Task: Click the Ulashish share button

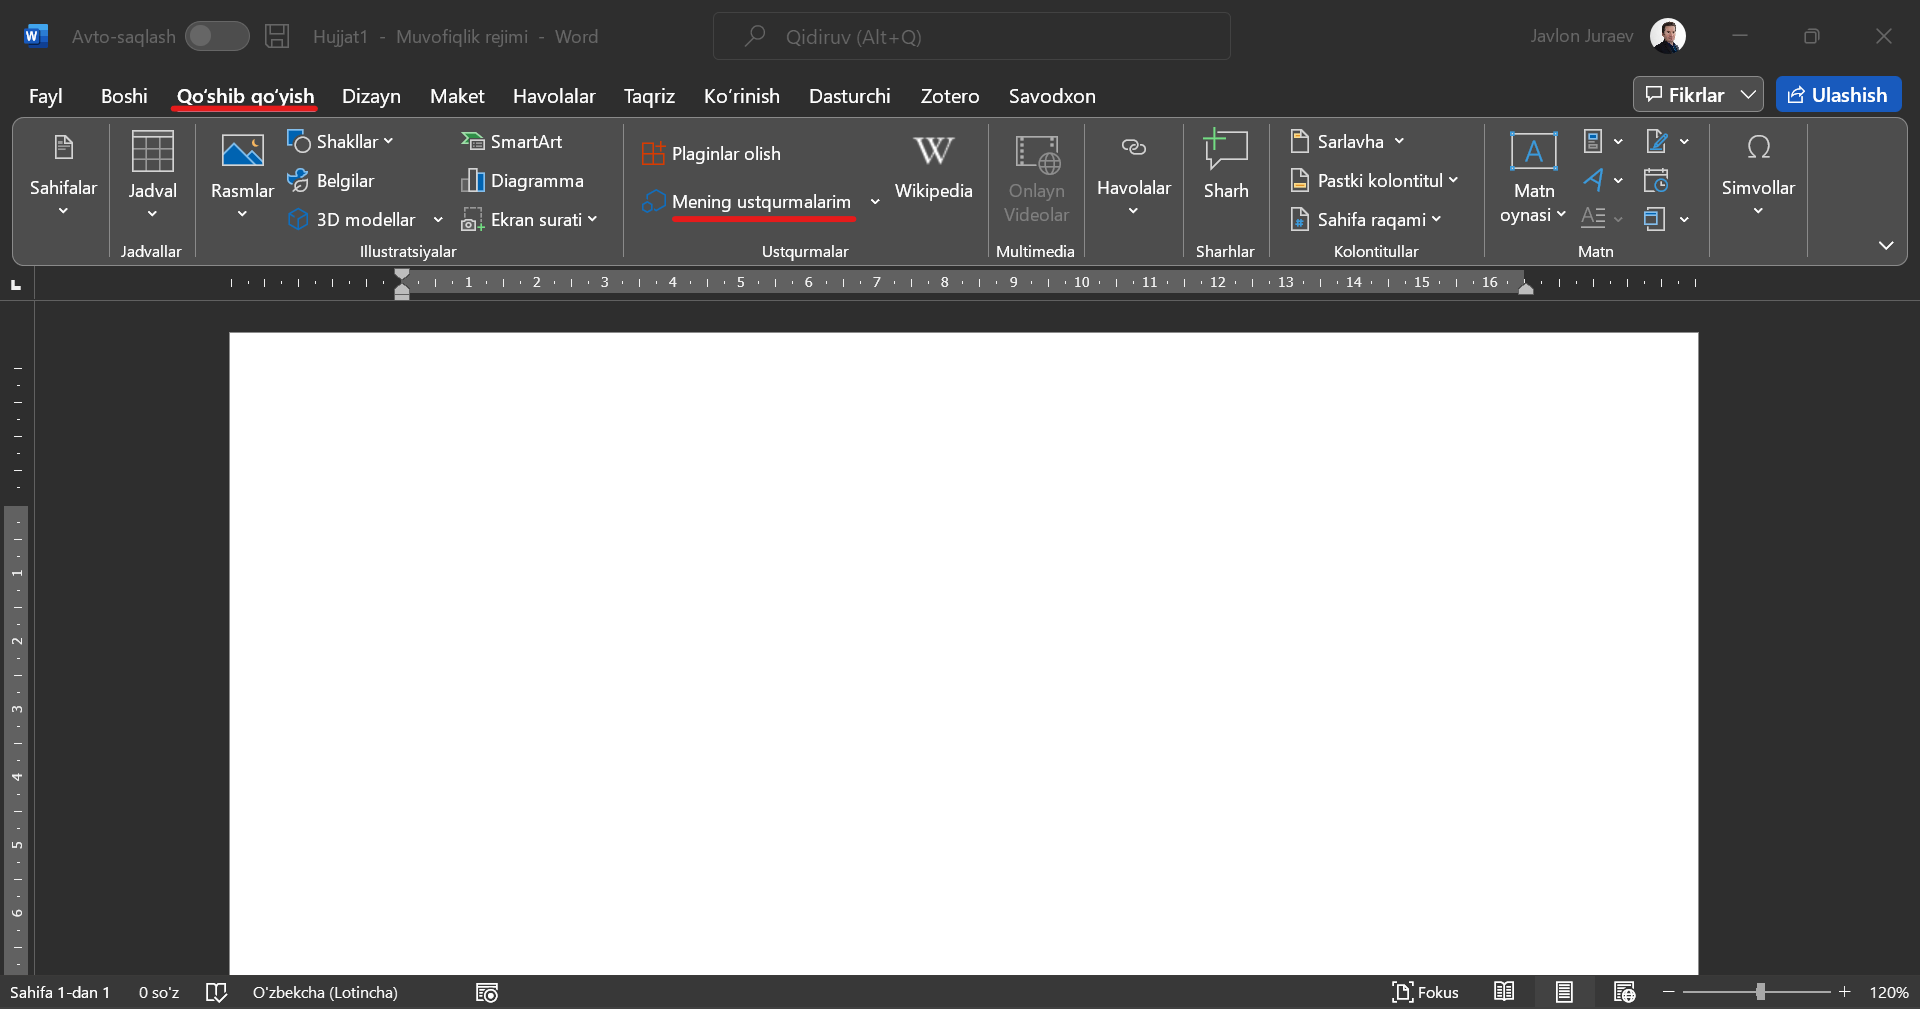Action: (1838, 95)
